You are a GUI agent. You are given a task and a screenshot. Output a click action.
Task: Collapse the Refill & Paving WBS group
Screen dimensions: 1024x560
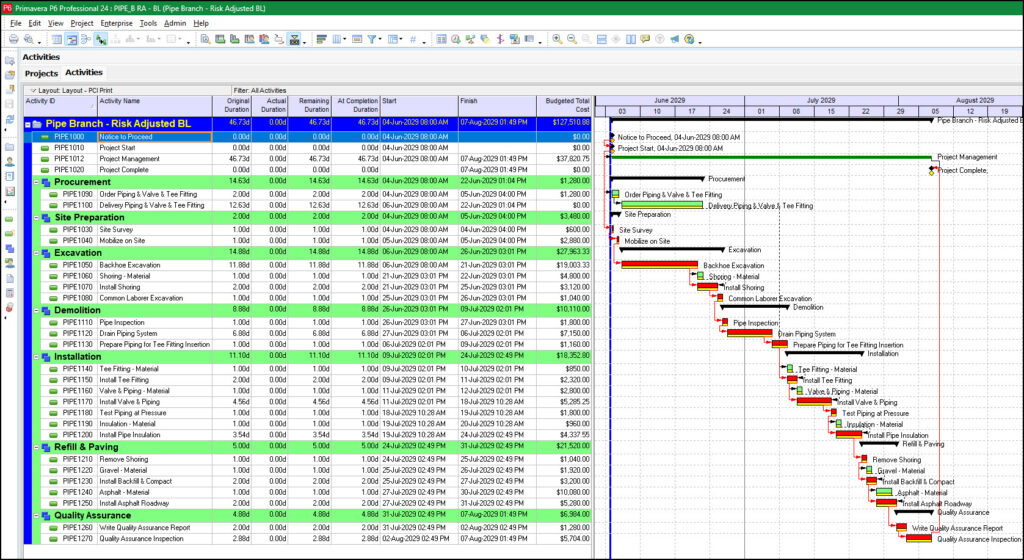click(x=37, y=447)
